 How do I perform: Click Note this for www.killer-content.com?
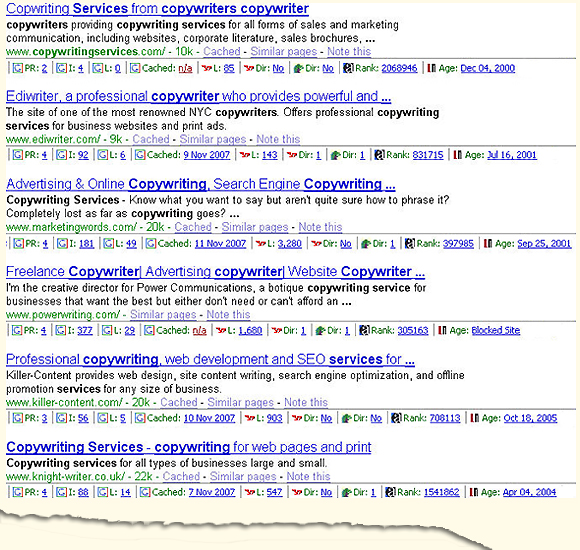[306, 402]
